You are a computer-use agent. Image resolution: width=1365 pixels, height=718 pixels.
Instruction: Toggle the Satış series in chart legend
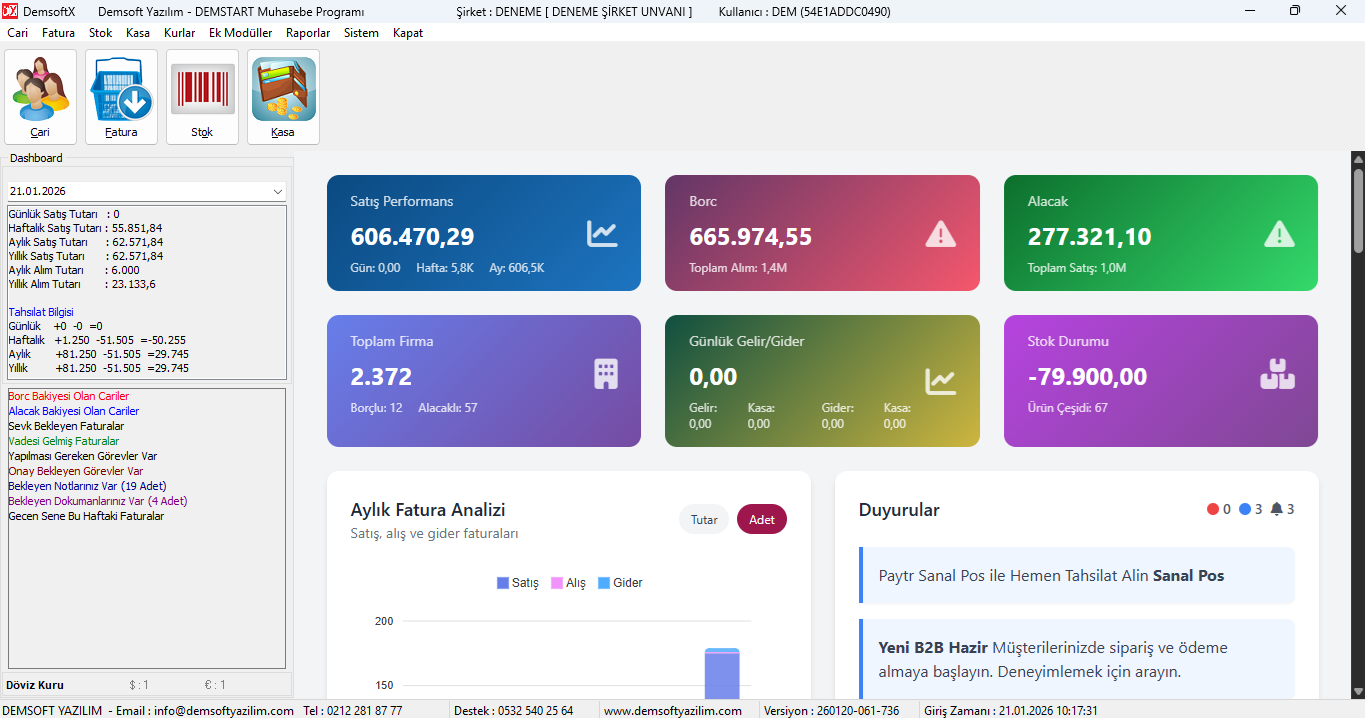(518, 583)
